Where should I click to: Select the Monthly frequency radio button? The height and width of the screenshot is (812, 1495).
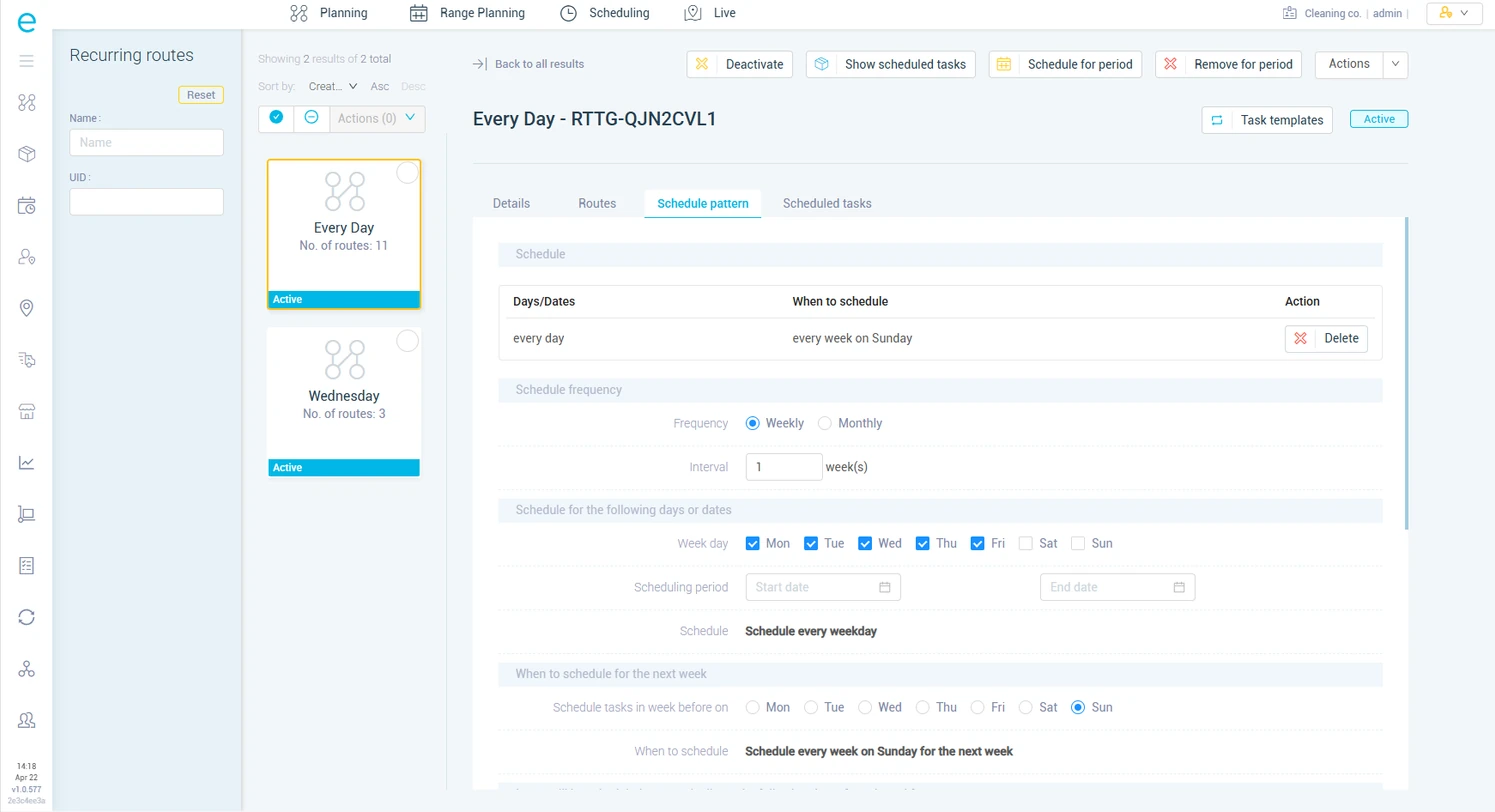click(825, 423)
